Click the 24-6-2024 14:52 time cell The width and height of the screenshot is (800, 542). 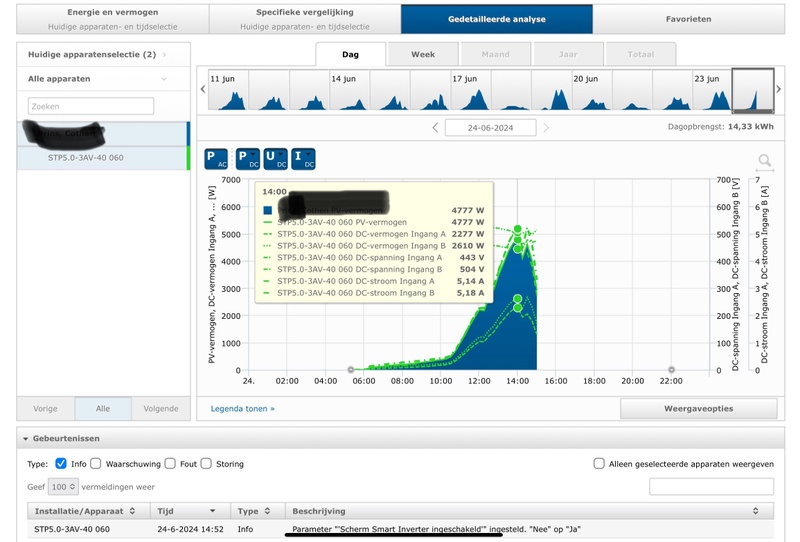[190, 529]
